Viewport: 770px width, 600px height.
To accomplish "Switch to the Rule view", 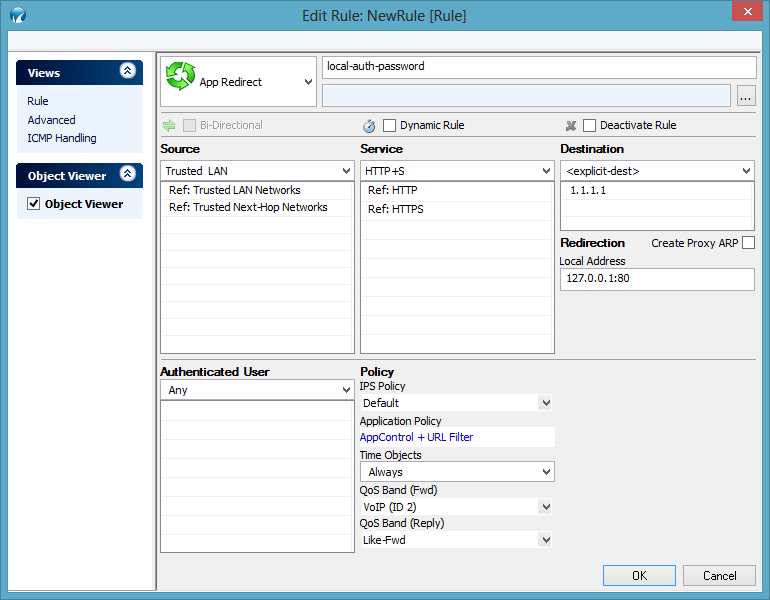I will [38, 101].
